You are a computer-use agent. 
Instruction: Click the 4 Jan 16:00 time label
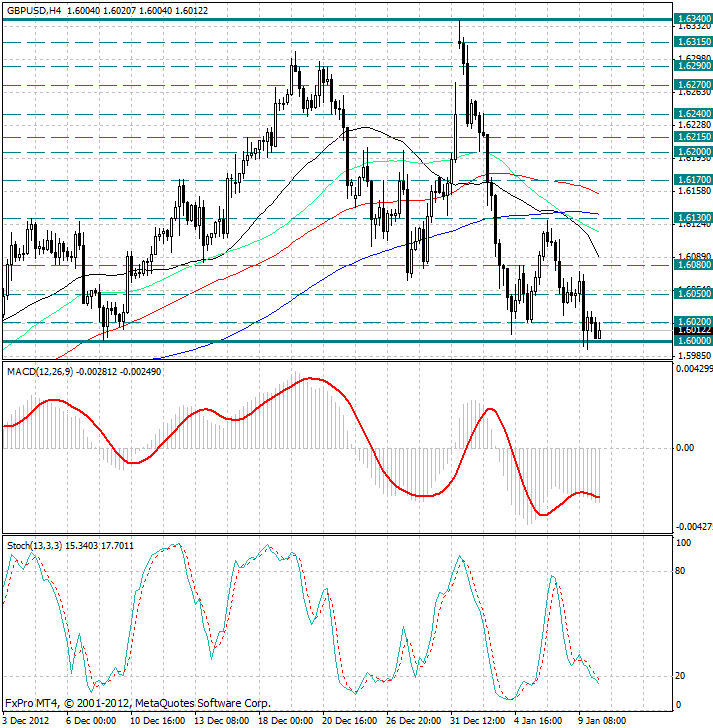click(538, 721)
